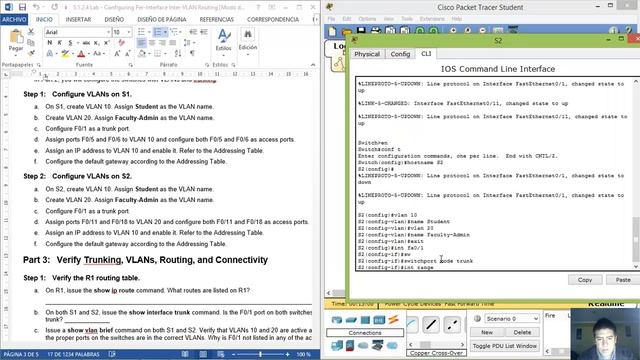The width and height of the screenshot is (640, 360).
Task: Click the decrease indent icon
Action: click(193, 32)
